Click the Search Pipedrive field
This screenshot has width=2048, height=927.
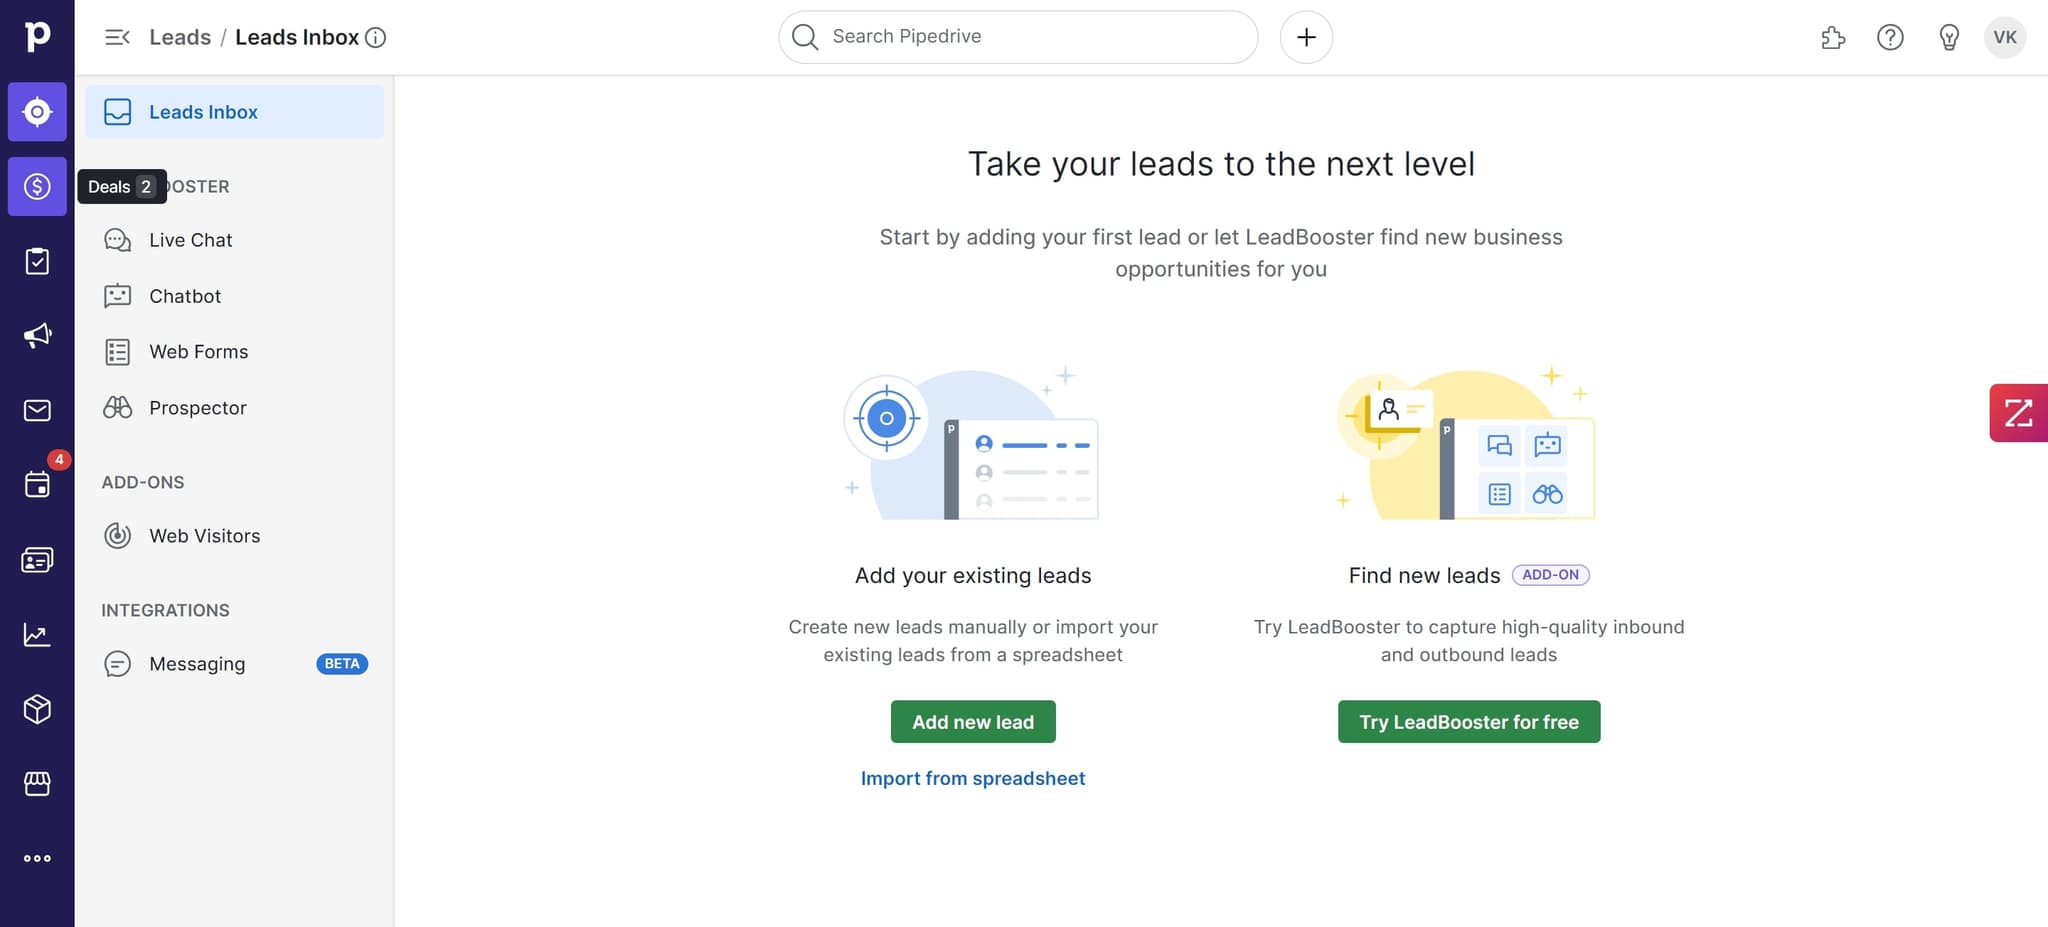pyautogui.click(x=1016, y=36)
